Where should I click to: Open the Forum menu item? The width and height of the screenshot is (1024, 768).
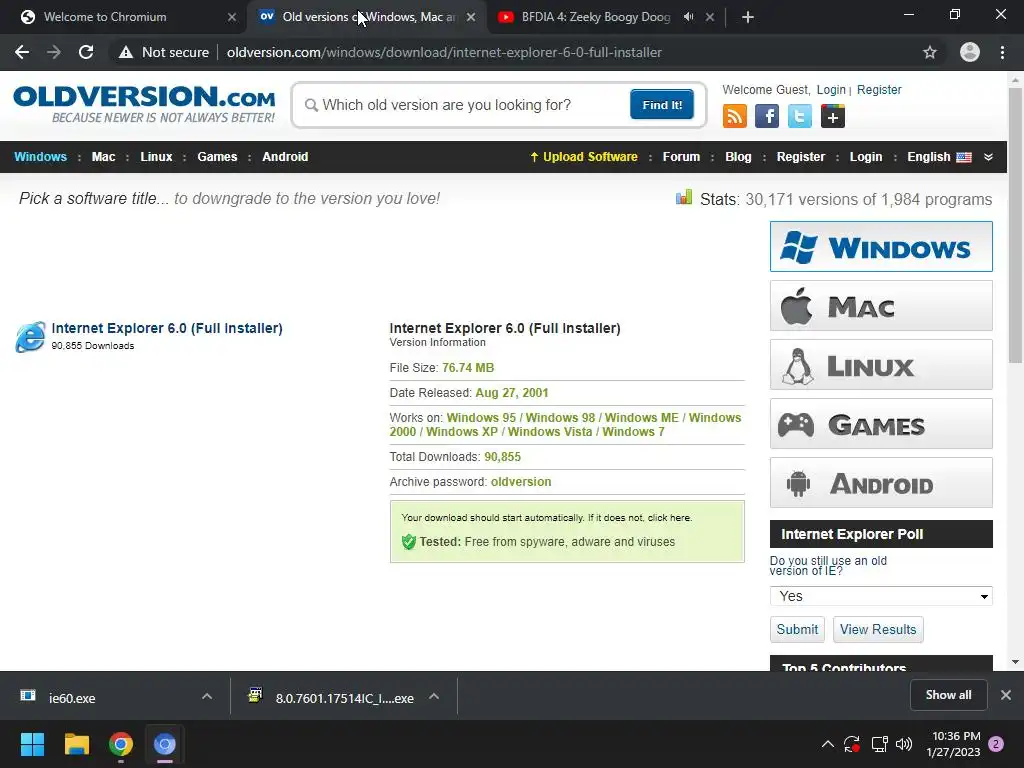[x=681, y=157]
